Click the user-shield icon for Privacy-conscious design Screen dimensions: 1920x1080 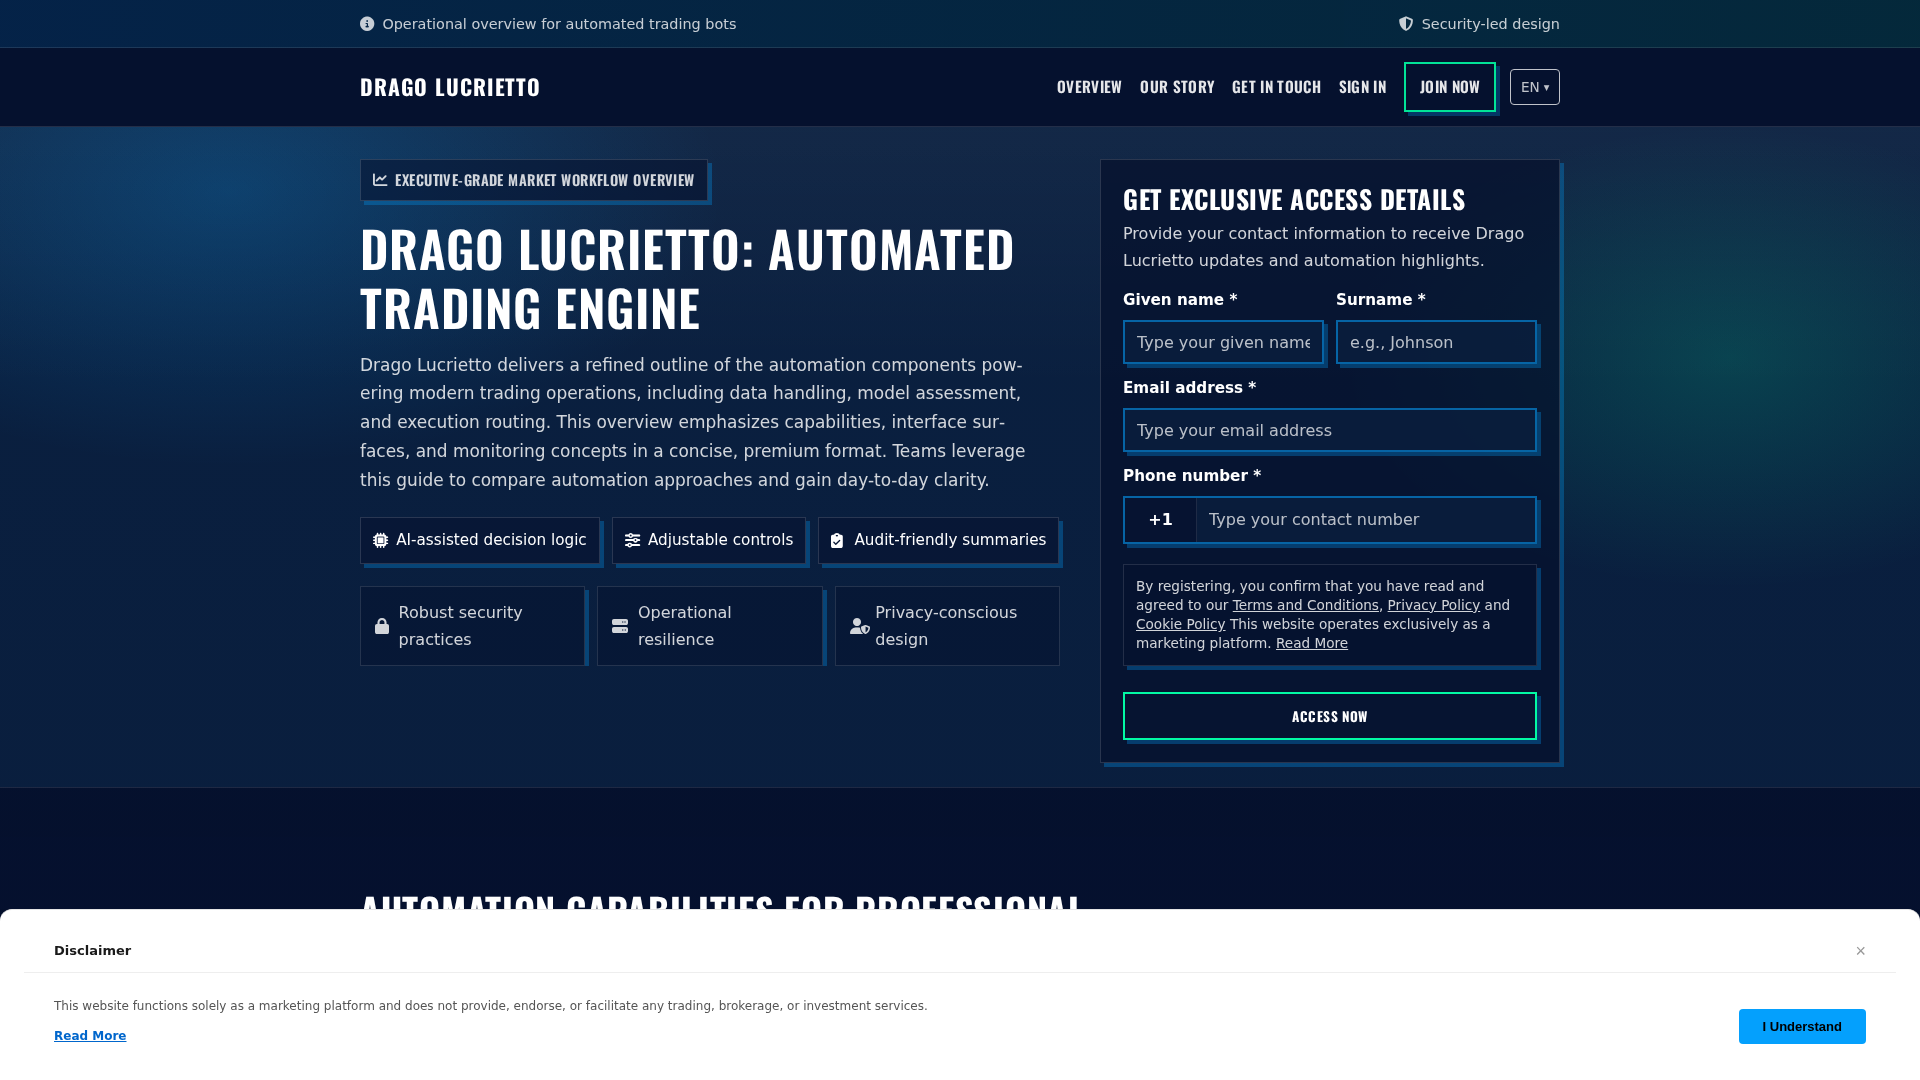point(860,626)
